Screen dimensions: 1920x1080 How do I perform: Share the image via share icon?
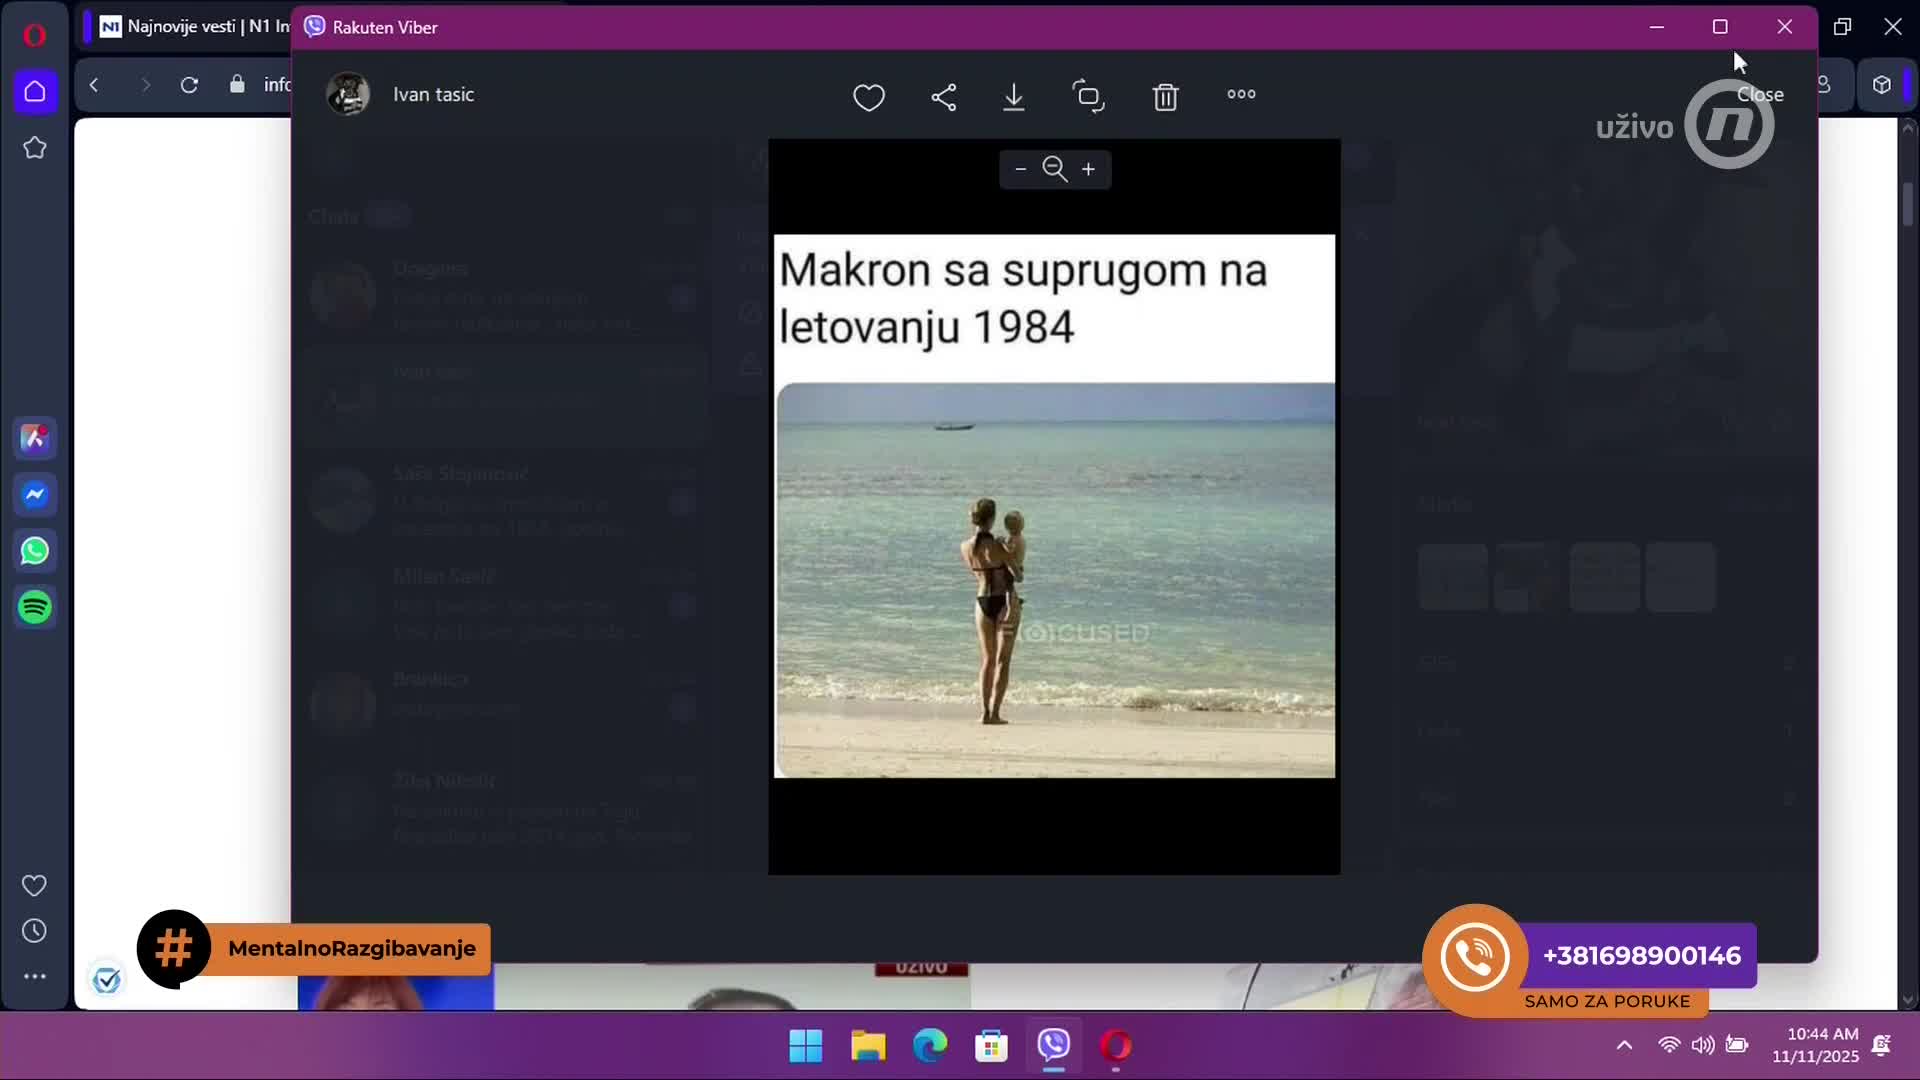[x=943, y=97]
